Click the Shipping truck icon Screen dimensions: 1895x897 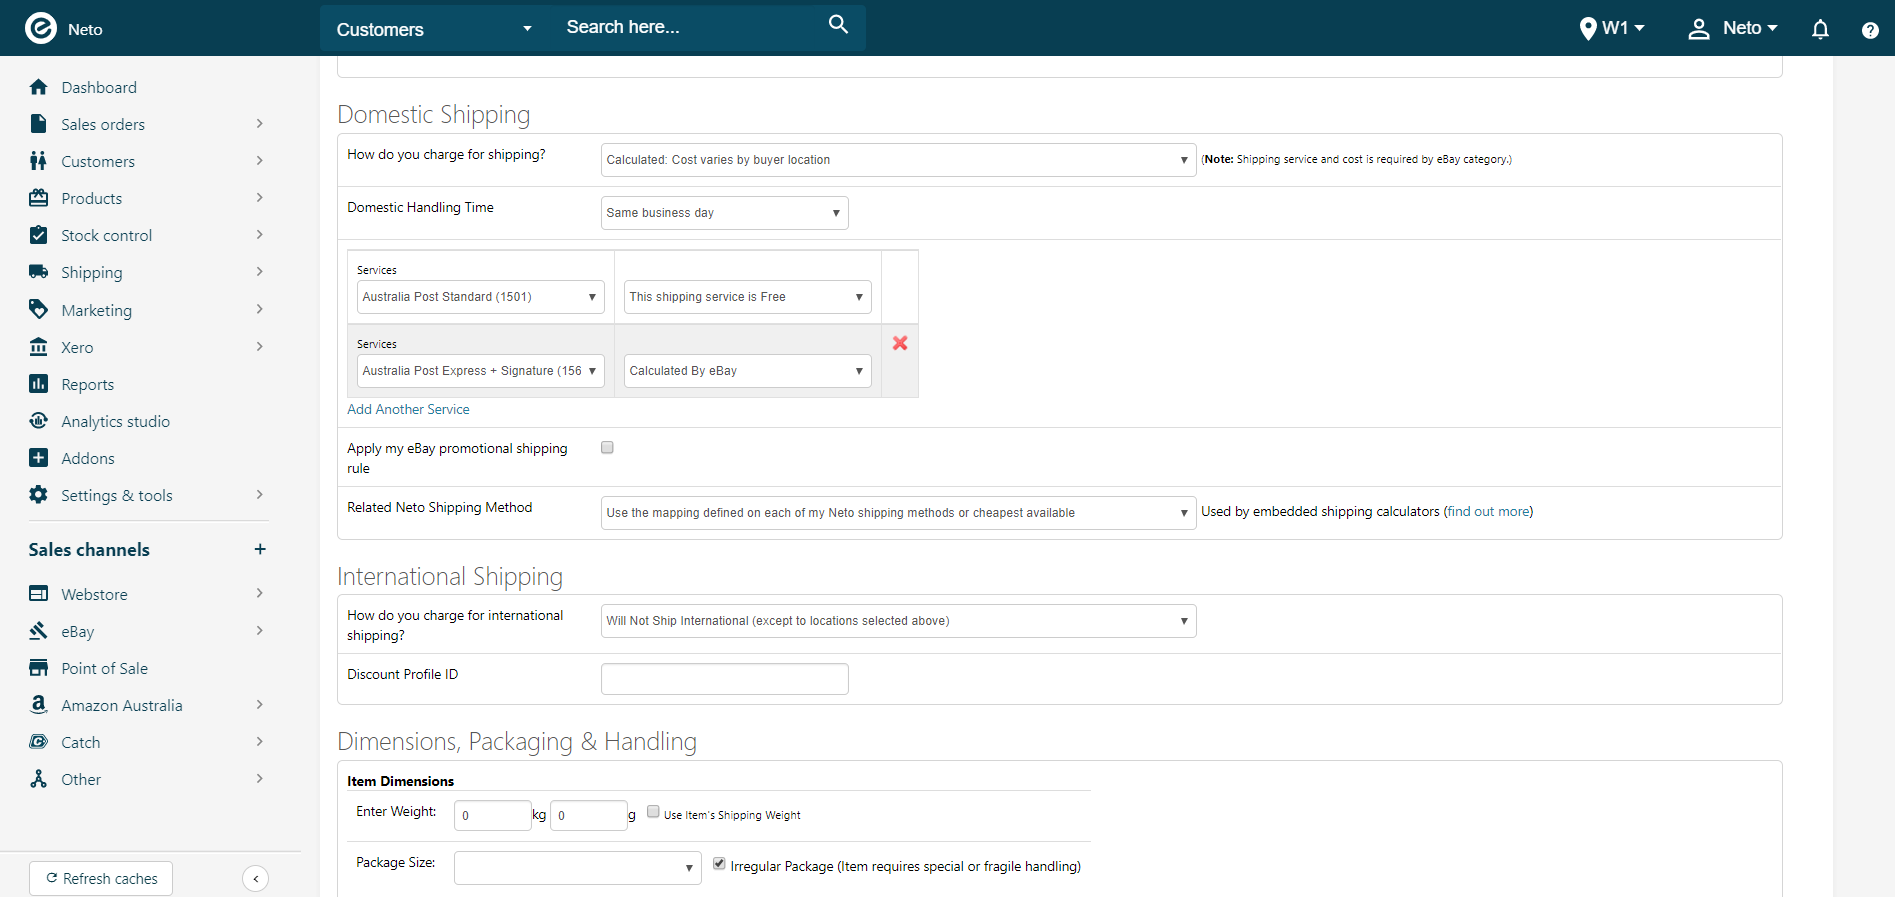(39, 272)
